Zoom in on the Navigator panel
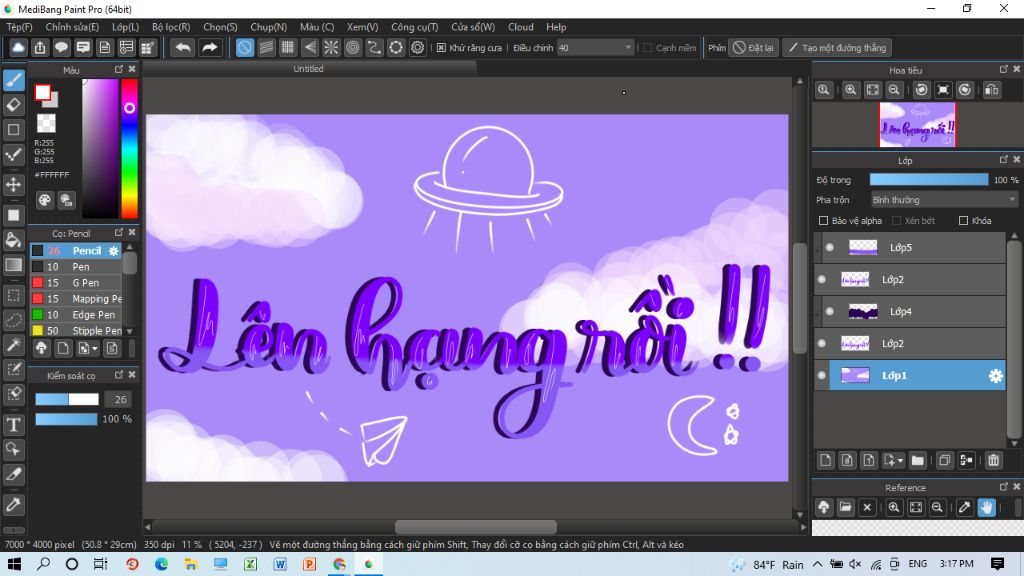1024x576 pixels. click(x=850, y=90)
